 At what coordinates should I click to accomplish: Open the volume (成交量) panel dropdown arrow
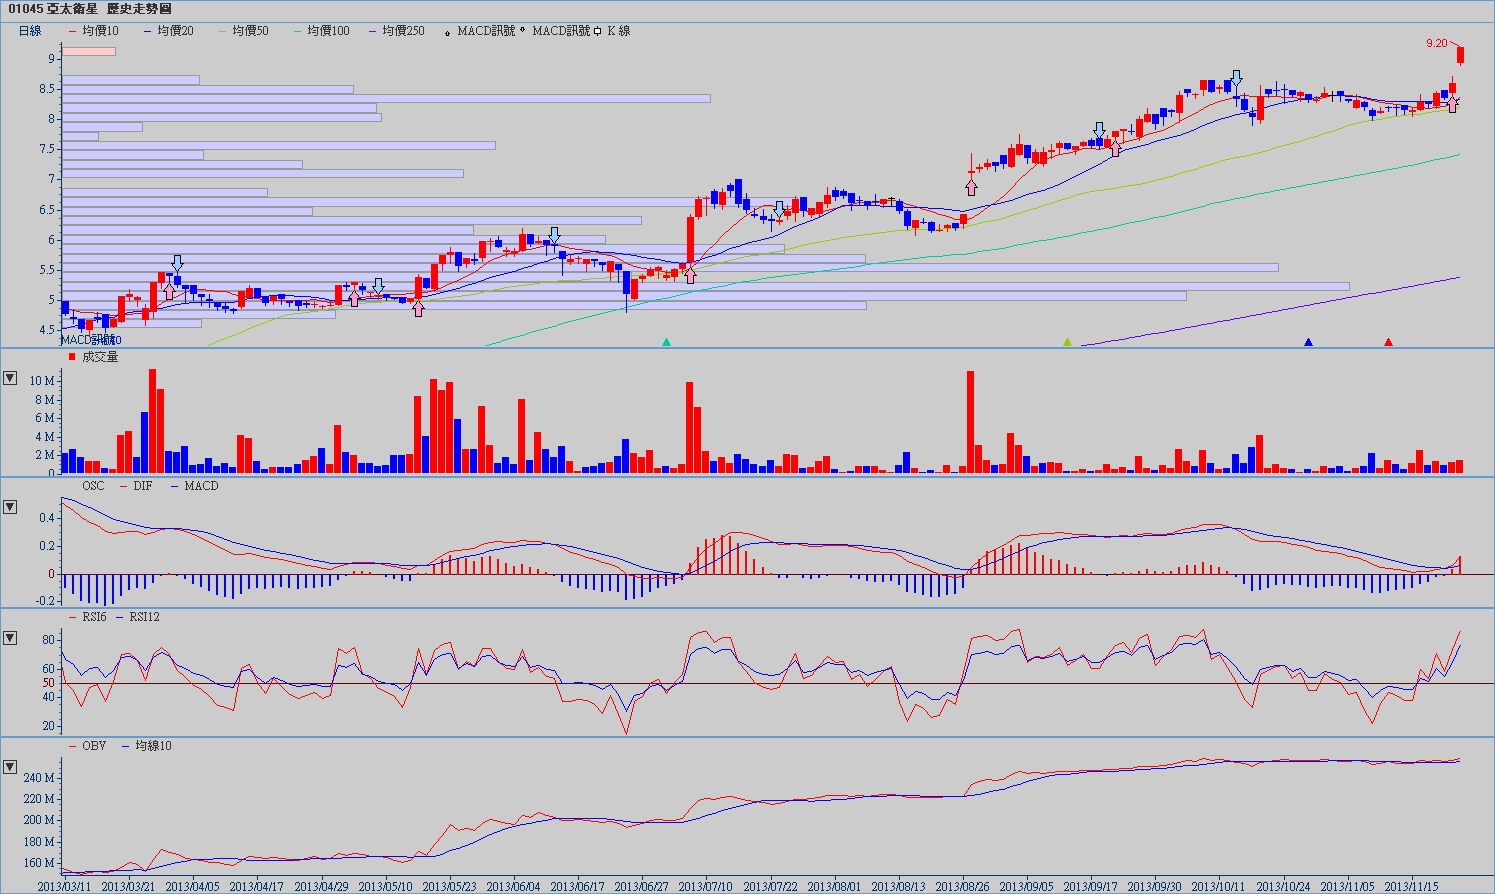(10, 378)
